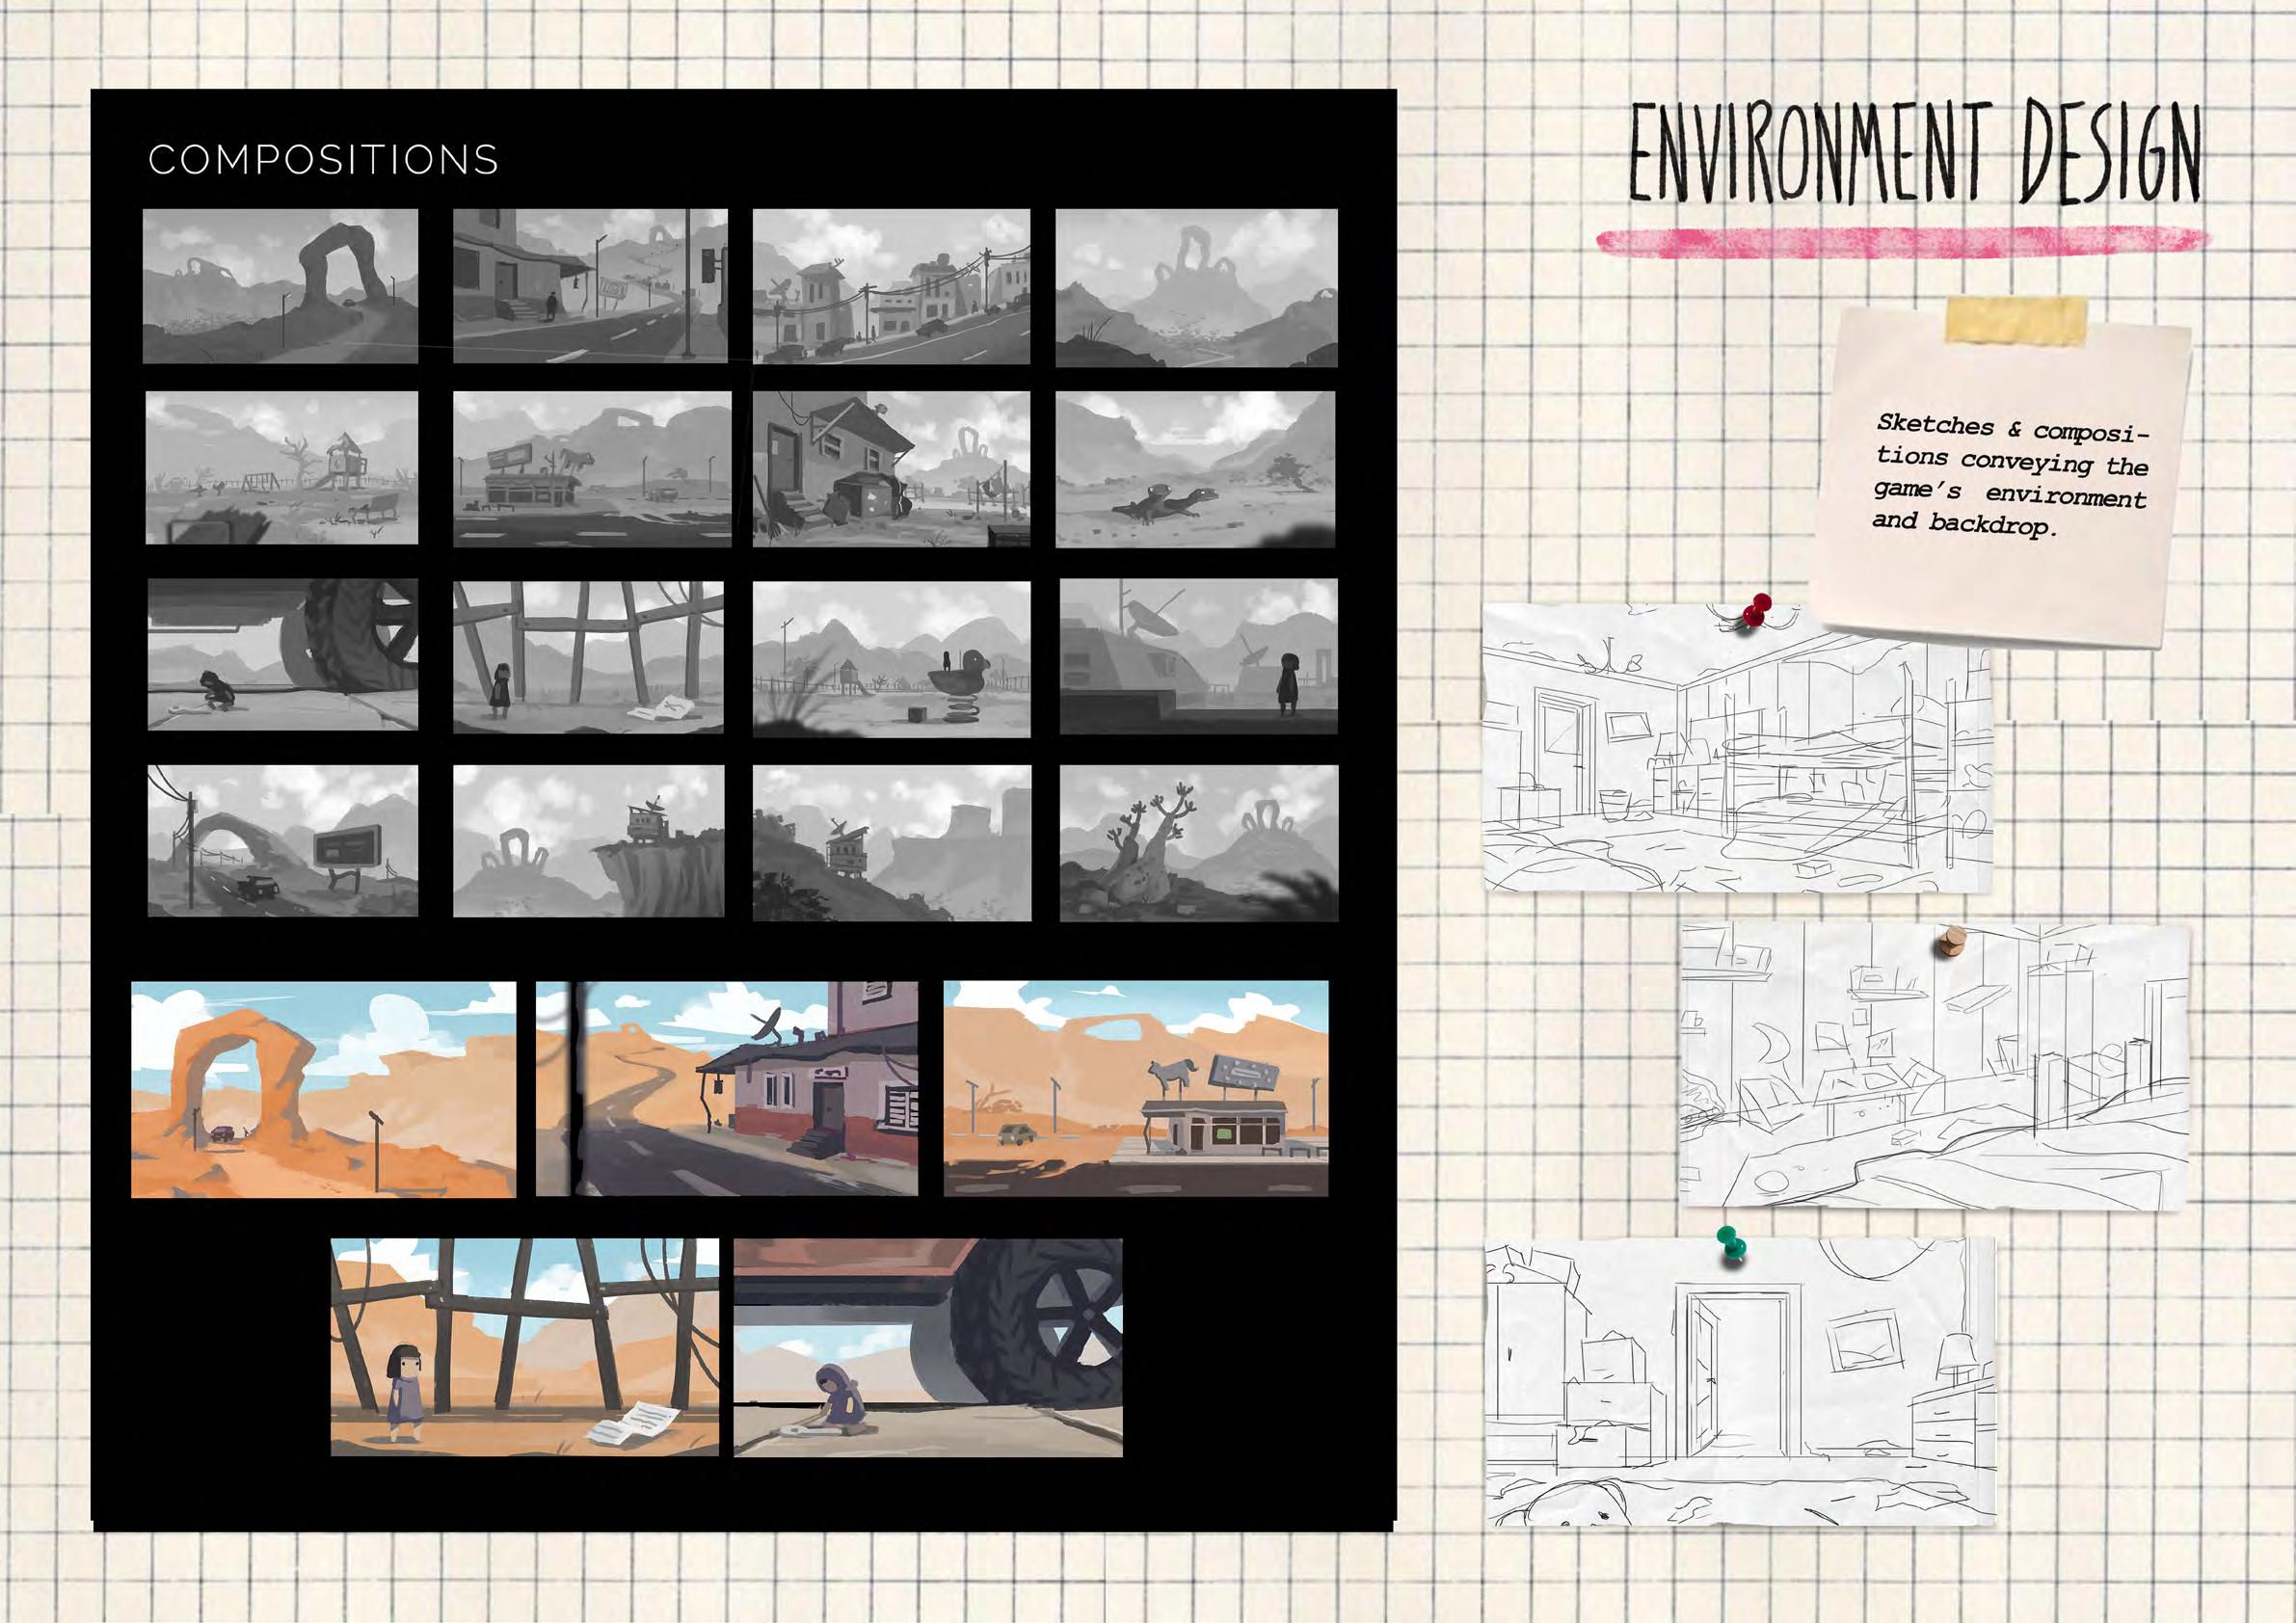Open colored child beside giant tire painting

(x=927, y=1346)
